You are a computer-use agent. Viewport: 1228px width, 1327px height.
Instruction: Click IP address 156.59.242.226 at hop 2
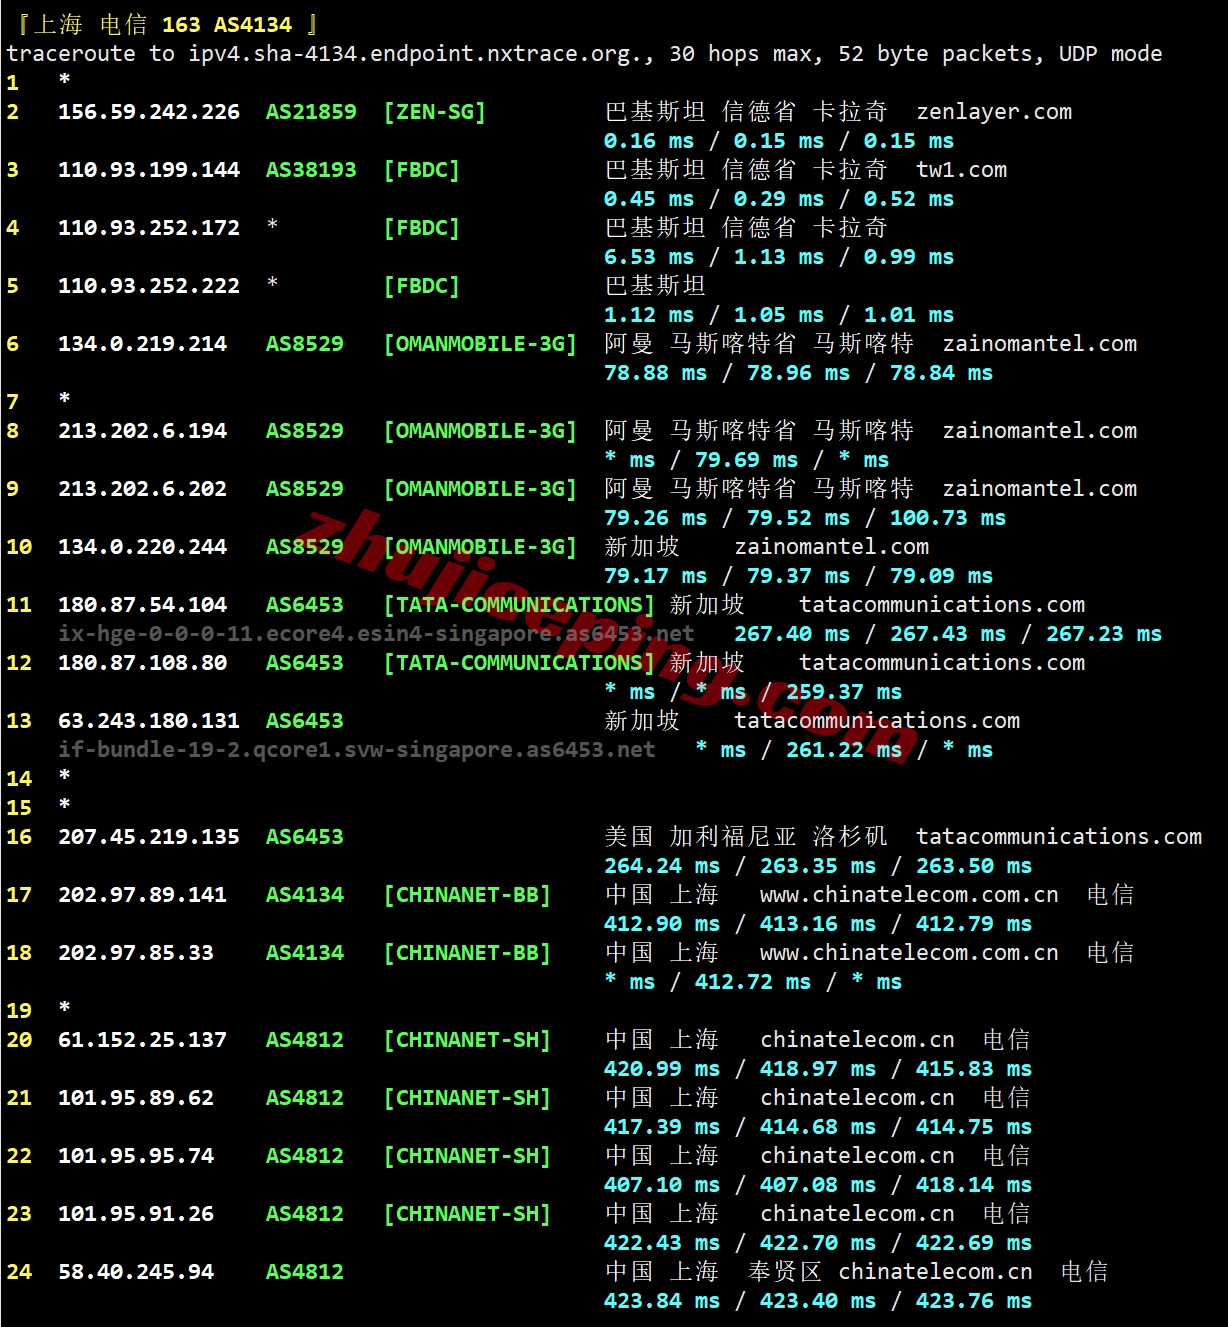(149, 112)
